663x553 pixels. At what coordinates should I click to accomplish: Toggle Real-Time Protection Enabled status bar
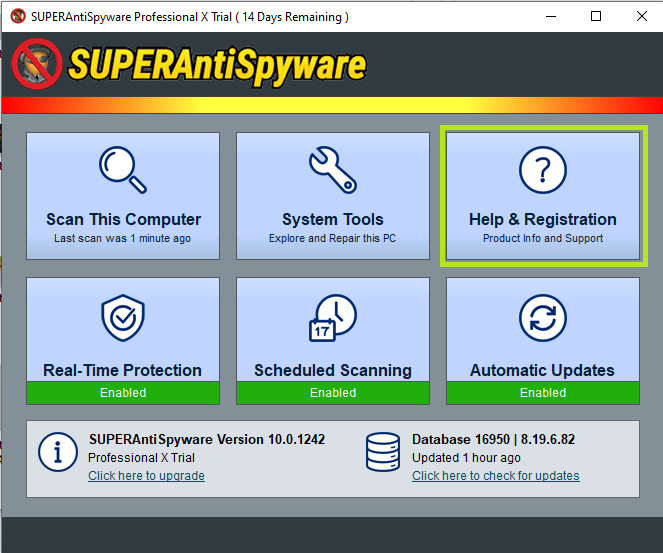[123, 393]
